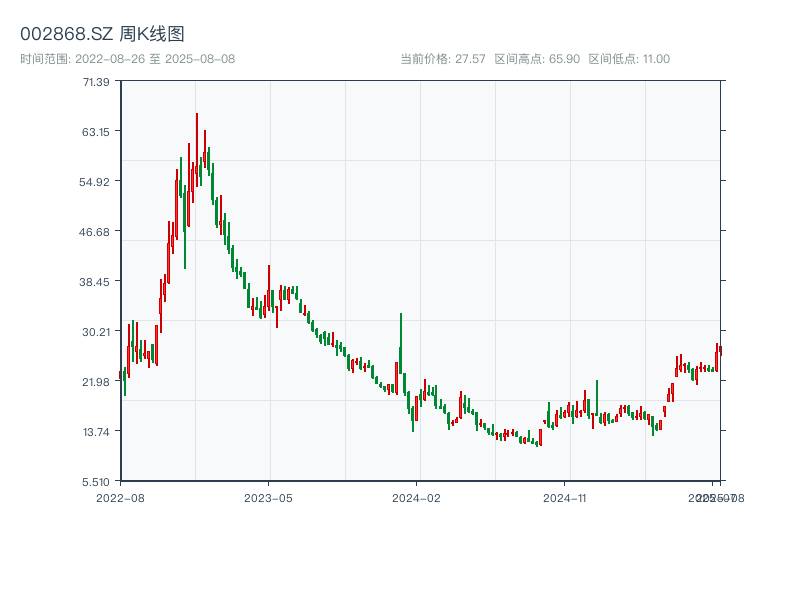
Task: Click y-axis label 21.98
Action: (96, 382)
